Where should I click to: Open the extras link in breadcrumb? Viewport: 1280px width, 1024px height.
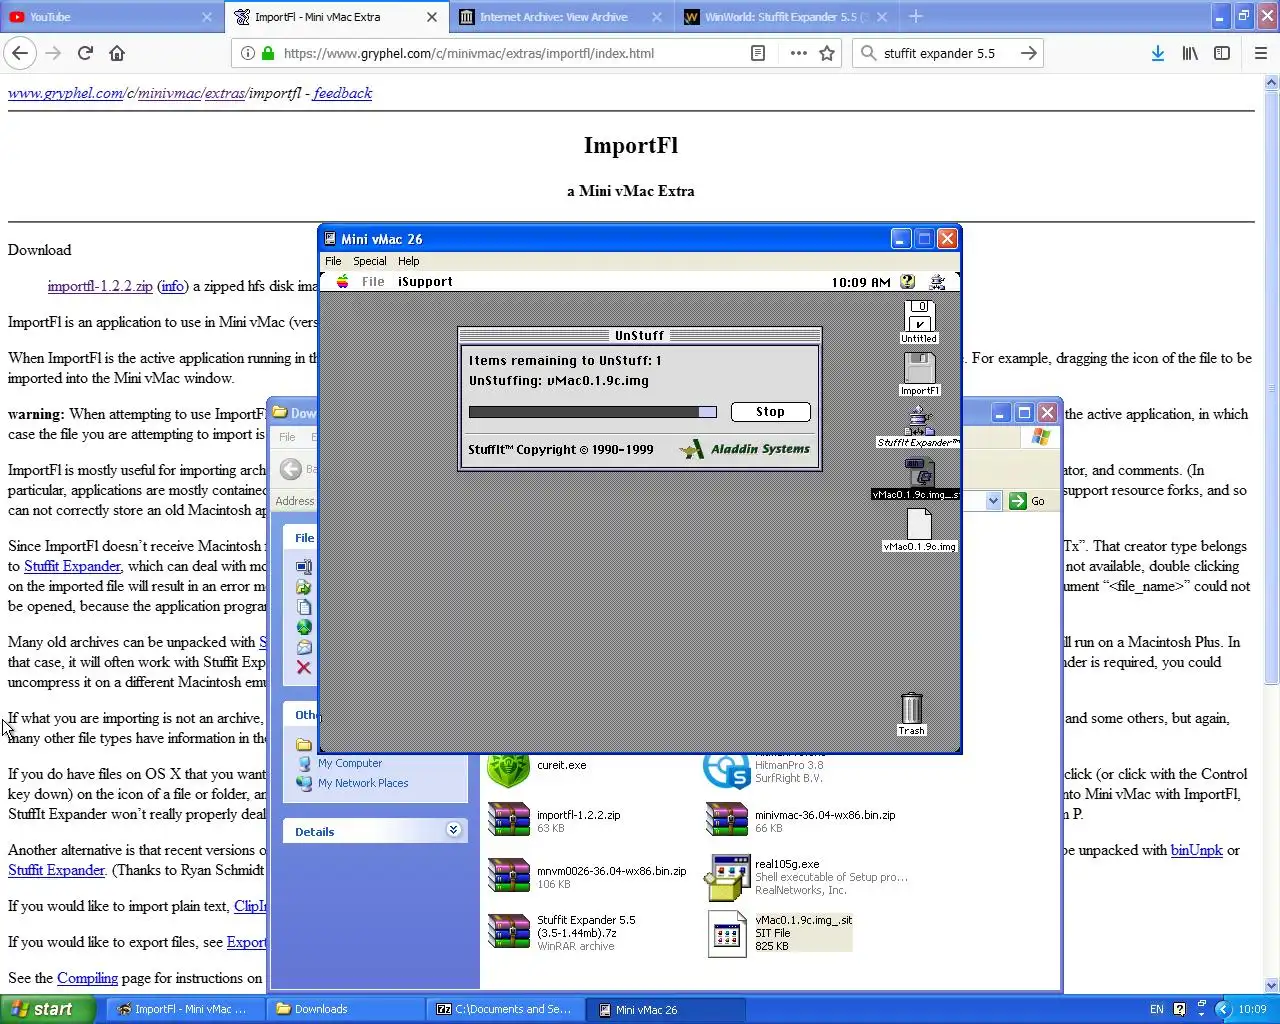pos(225,93)
